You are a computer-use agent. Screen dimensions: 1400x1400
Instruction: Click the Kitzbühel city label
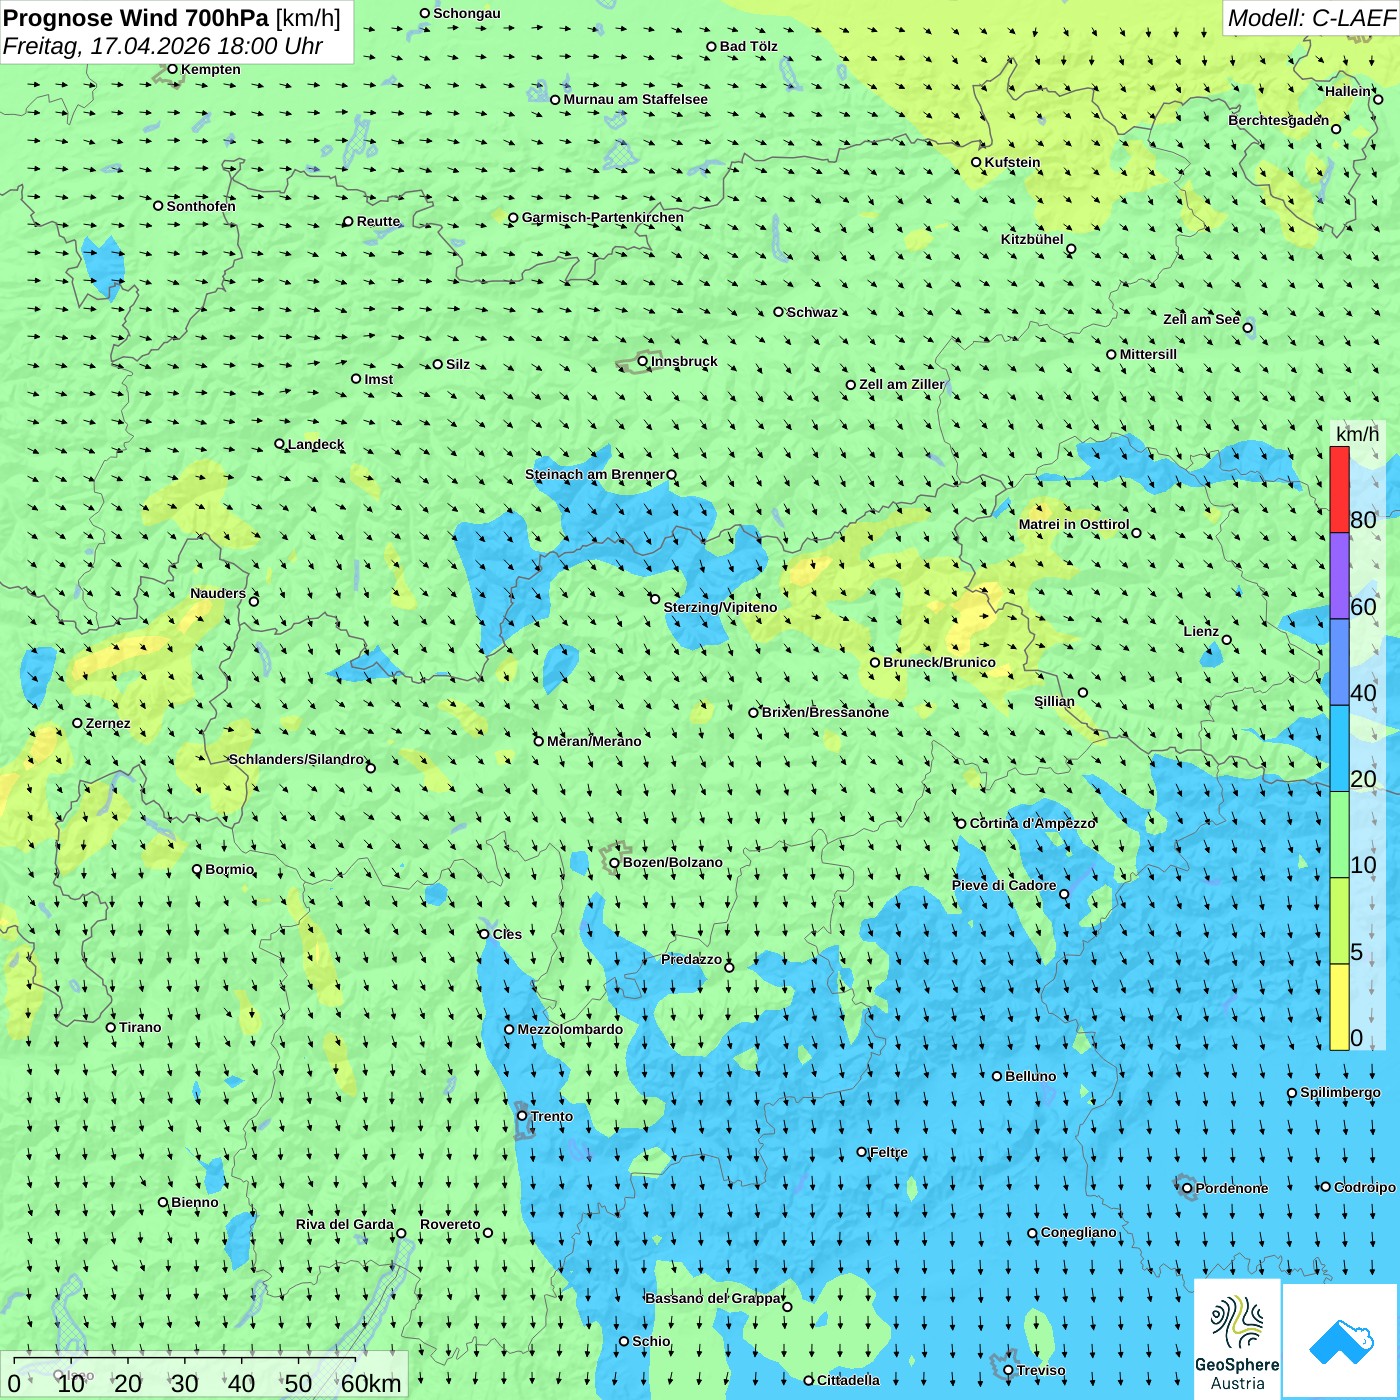tap(1032, 239)
